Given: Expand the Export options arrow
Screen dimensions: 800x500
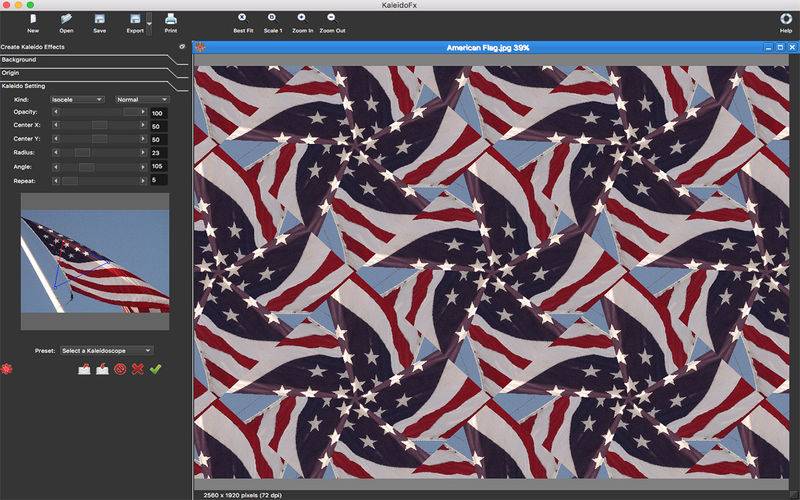Looking at the screenshot, I should (x=149, y=23).
